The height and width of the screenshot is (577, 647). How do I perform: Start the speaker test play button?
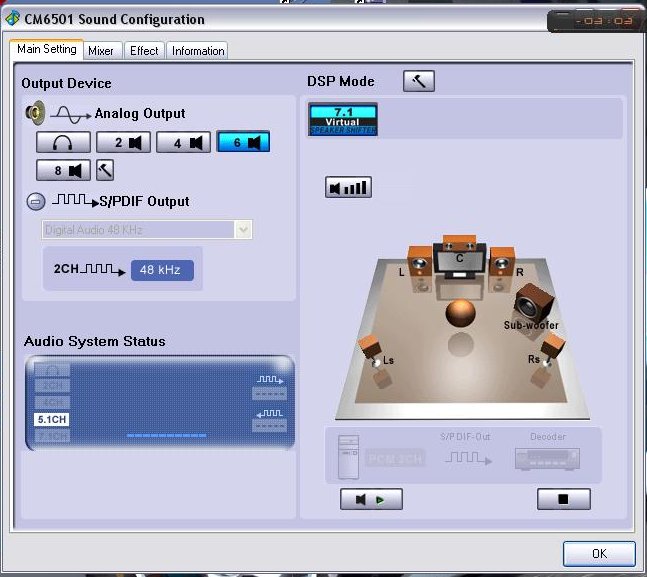(371, 499)
